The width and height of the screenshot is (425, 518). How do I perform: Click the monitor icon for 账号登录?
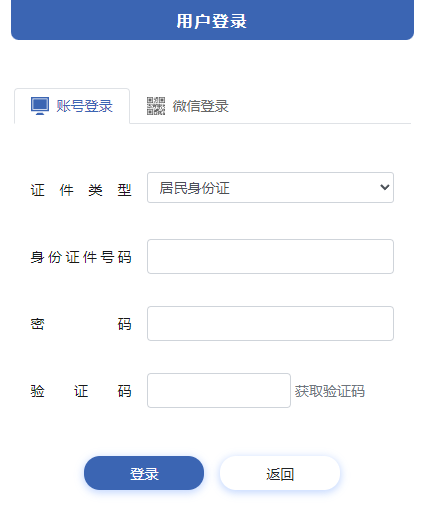pyautogui.click(x=40, y=106)
